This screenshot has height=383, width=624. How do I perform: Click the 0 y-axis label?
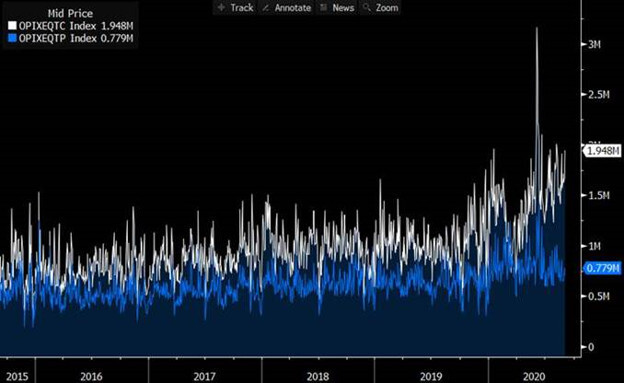[x=591, y=347]
